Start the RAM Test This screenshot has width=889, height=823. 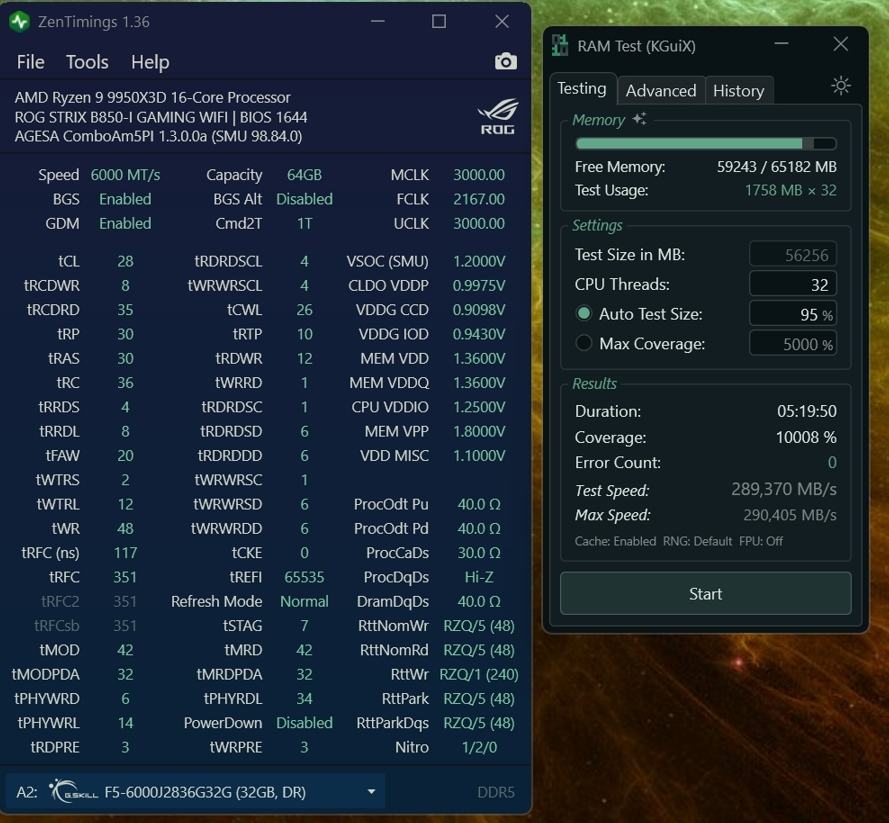(x=705, y=593)
